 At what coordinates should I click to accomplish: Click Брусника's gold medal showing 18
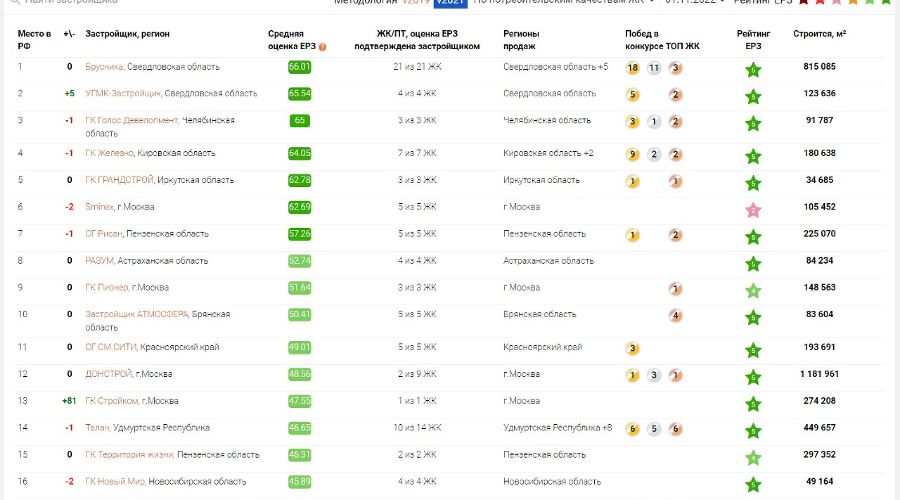coord(632,68)
